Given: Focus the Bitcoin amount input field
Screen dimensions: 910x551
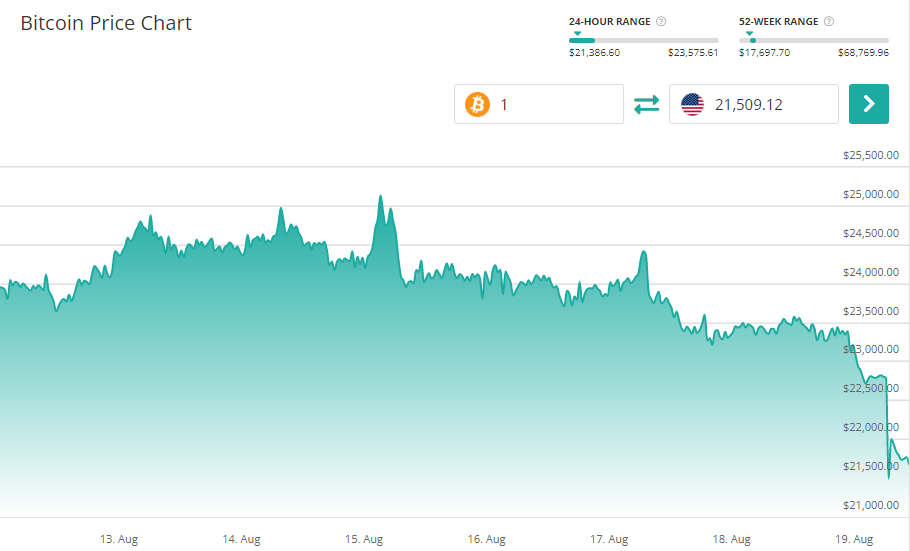Looking at the screenshot, I should tap(555, 104).
